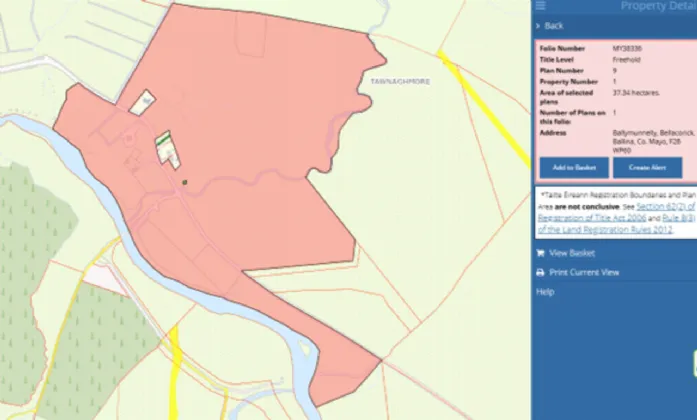This screenshot has height=420, width=697.
Task: Click the folio number value MY38336
Action: (x=627, y=48)
